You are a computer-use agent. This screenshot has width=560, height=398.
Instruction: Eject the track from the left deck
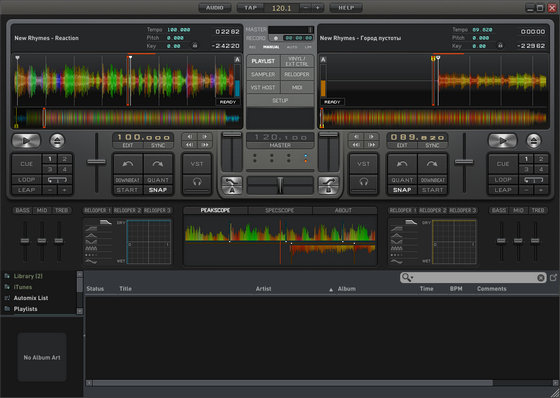pyautogui.click(x=57, y=141)
